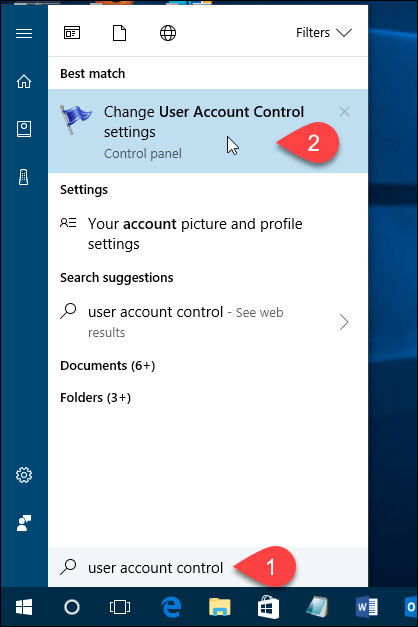This screenshot has width=418, height=627.
Task: Select the user account control web suggestion
Action: 200,322
